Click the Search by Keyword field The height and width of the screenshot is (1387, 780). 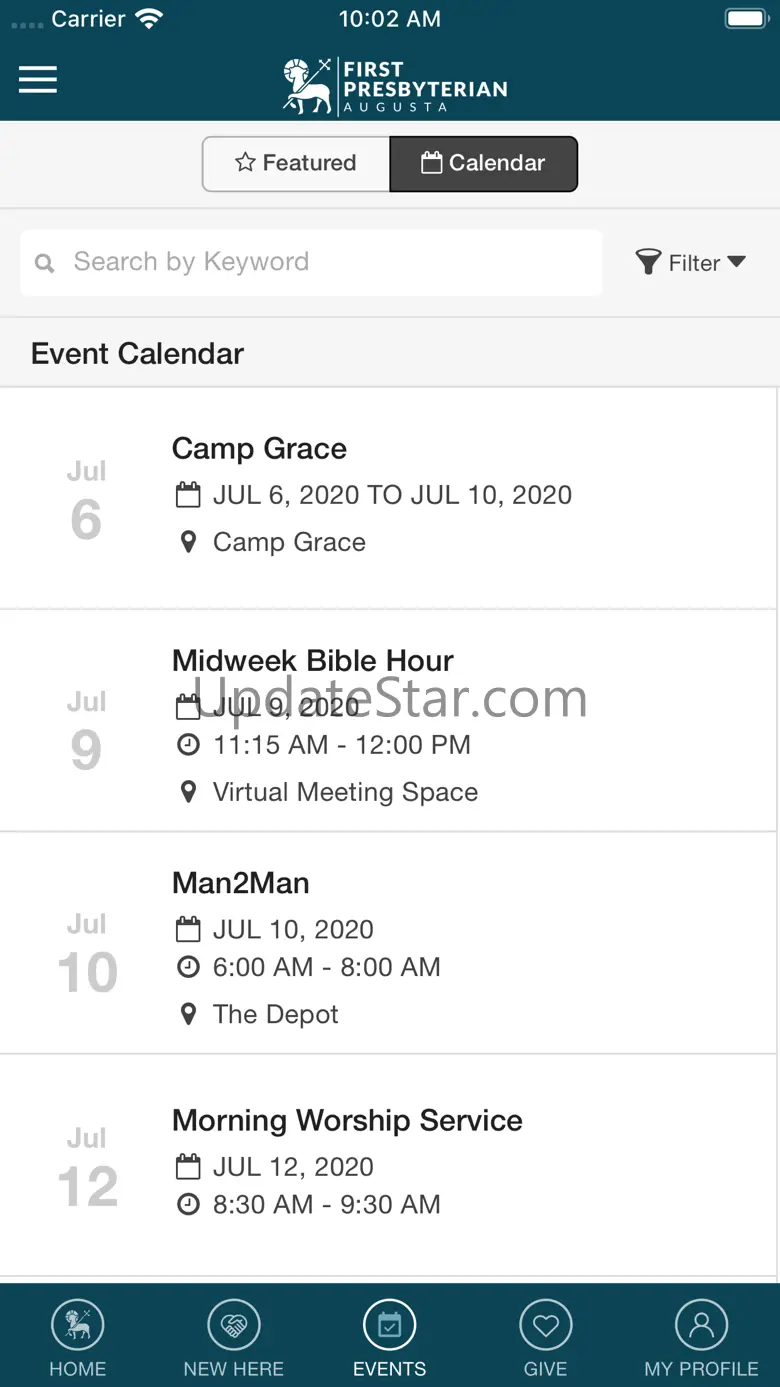(311, 262)
